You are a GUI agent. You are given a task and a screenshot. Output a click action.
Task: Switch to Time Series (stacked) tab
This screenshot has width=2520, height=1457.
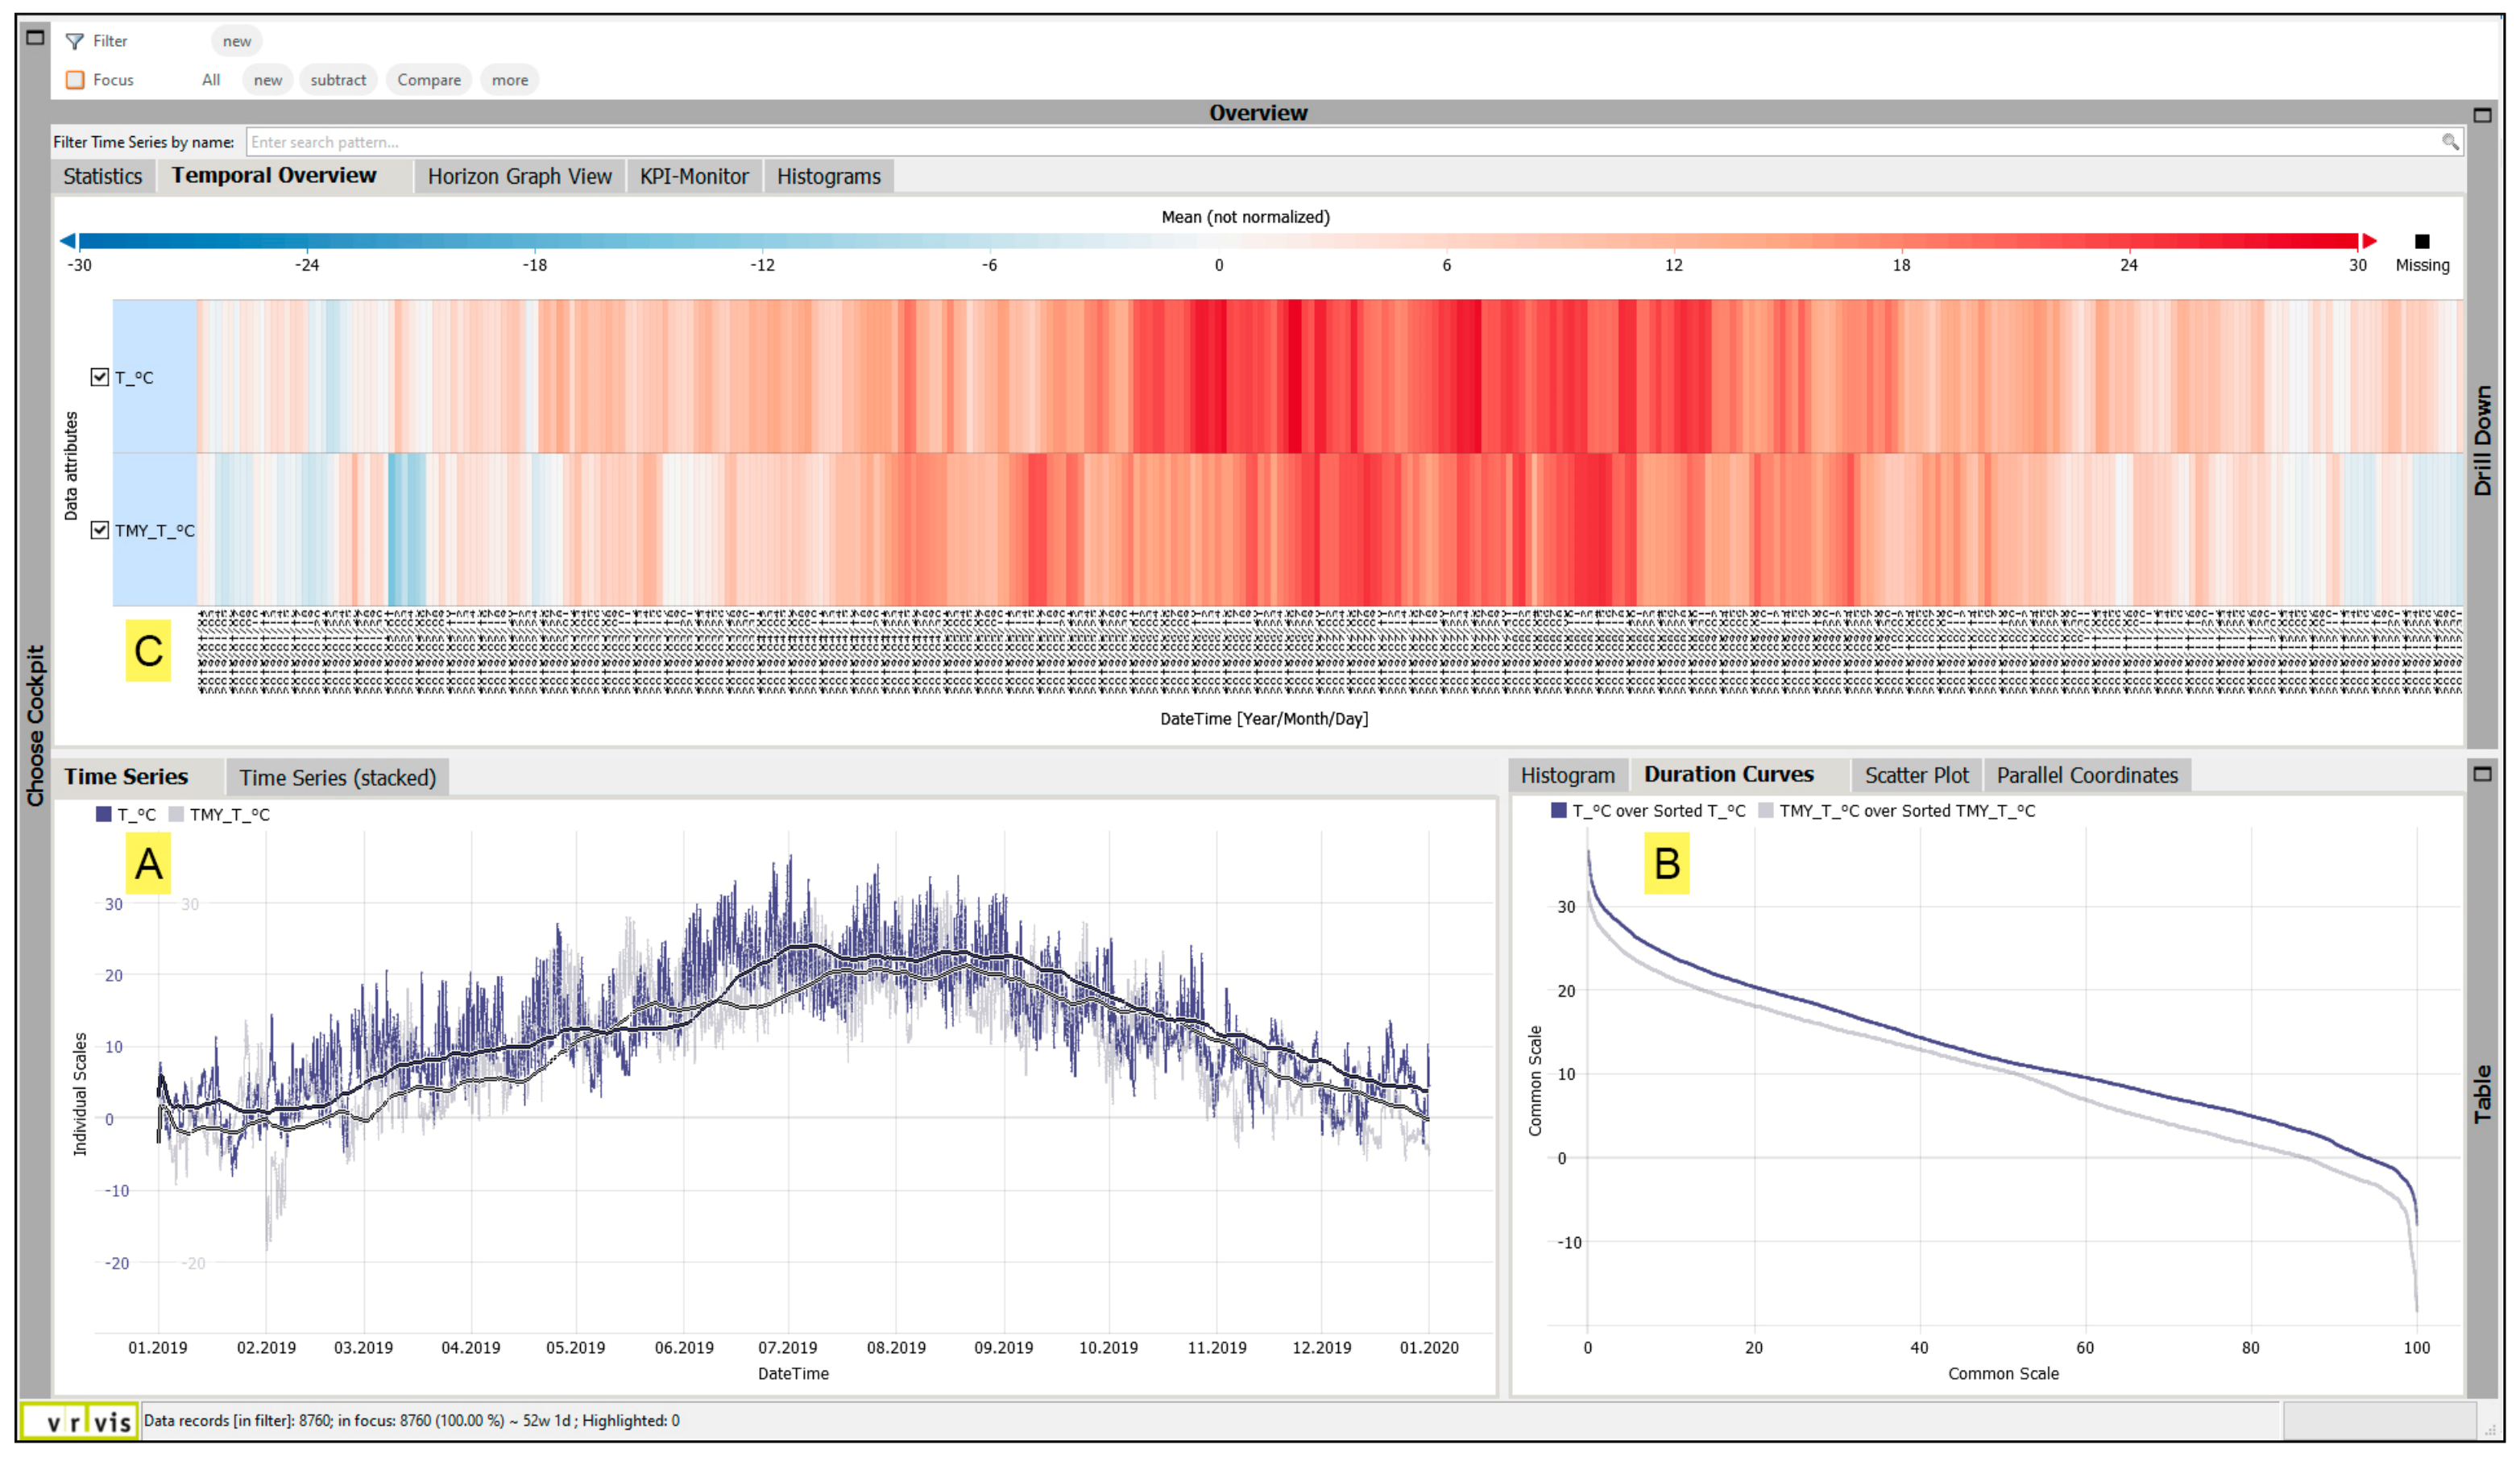pyautogui.click(x=337, y=778)
